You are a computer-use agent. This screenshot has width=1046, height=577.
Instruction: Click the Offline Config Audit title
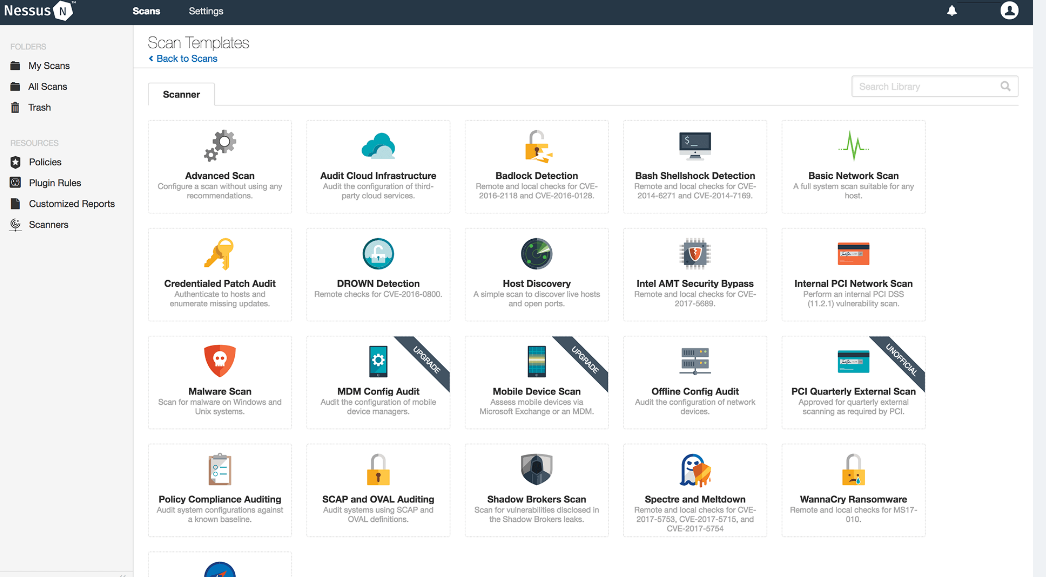pyautogui.click(x=695, y=392)
